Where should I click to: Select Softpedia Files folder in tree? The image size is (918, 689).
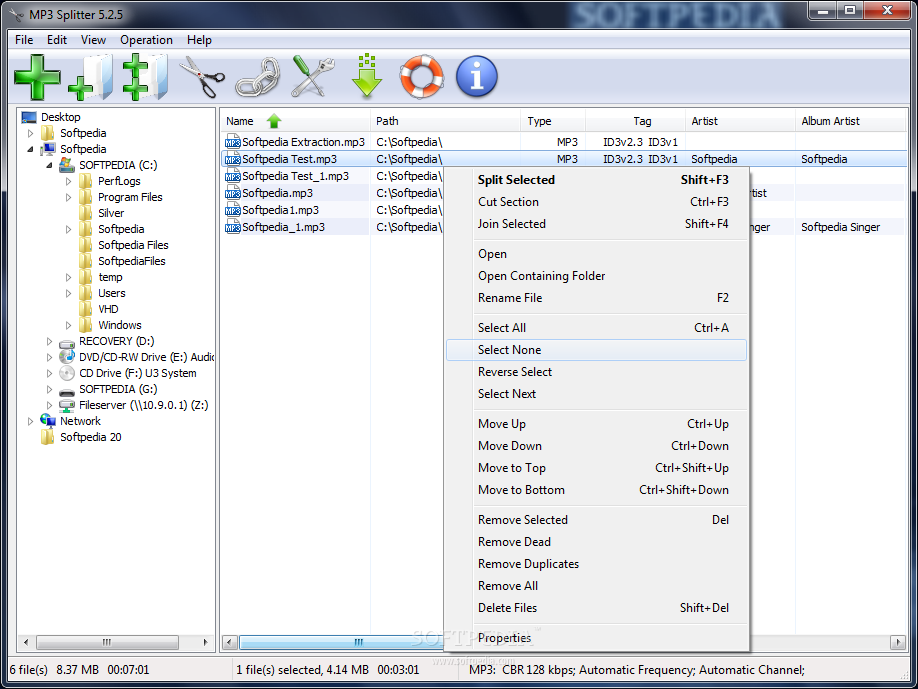[x=133, y=245]
